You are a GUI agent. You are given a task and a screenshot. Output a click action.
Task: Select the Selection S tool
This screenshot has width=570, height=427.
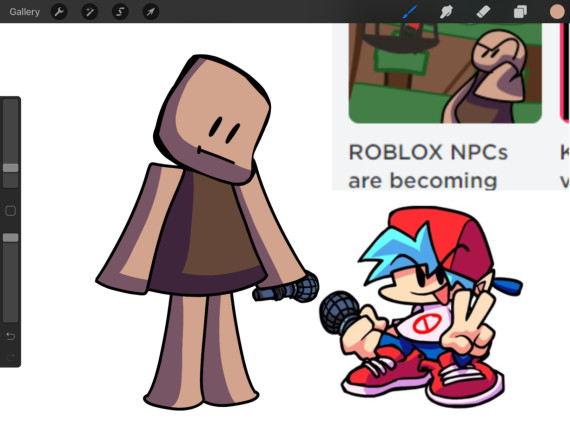[120, 12]
